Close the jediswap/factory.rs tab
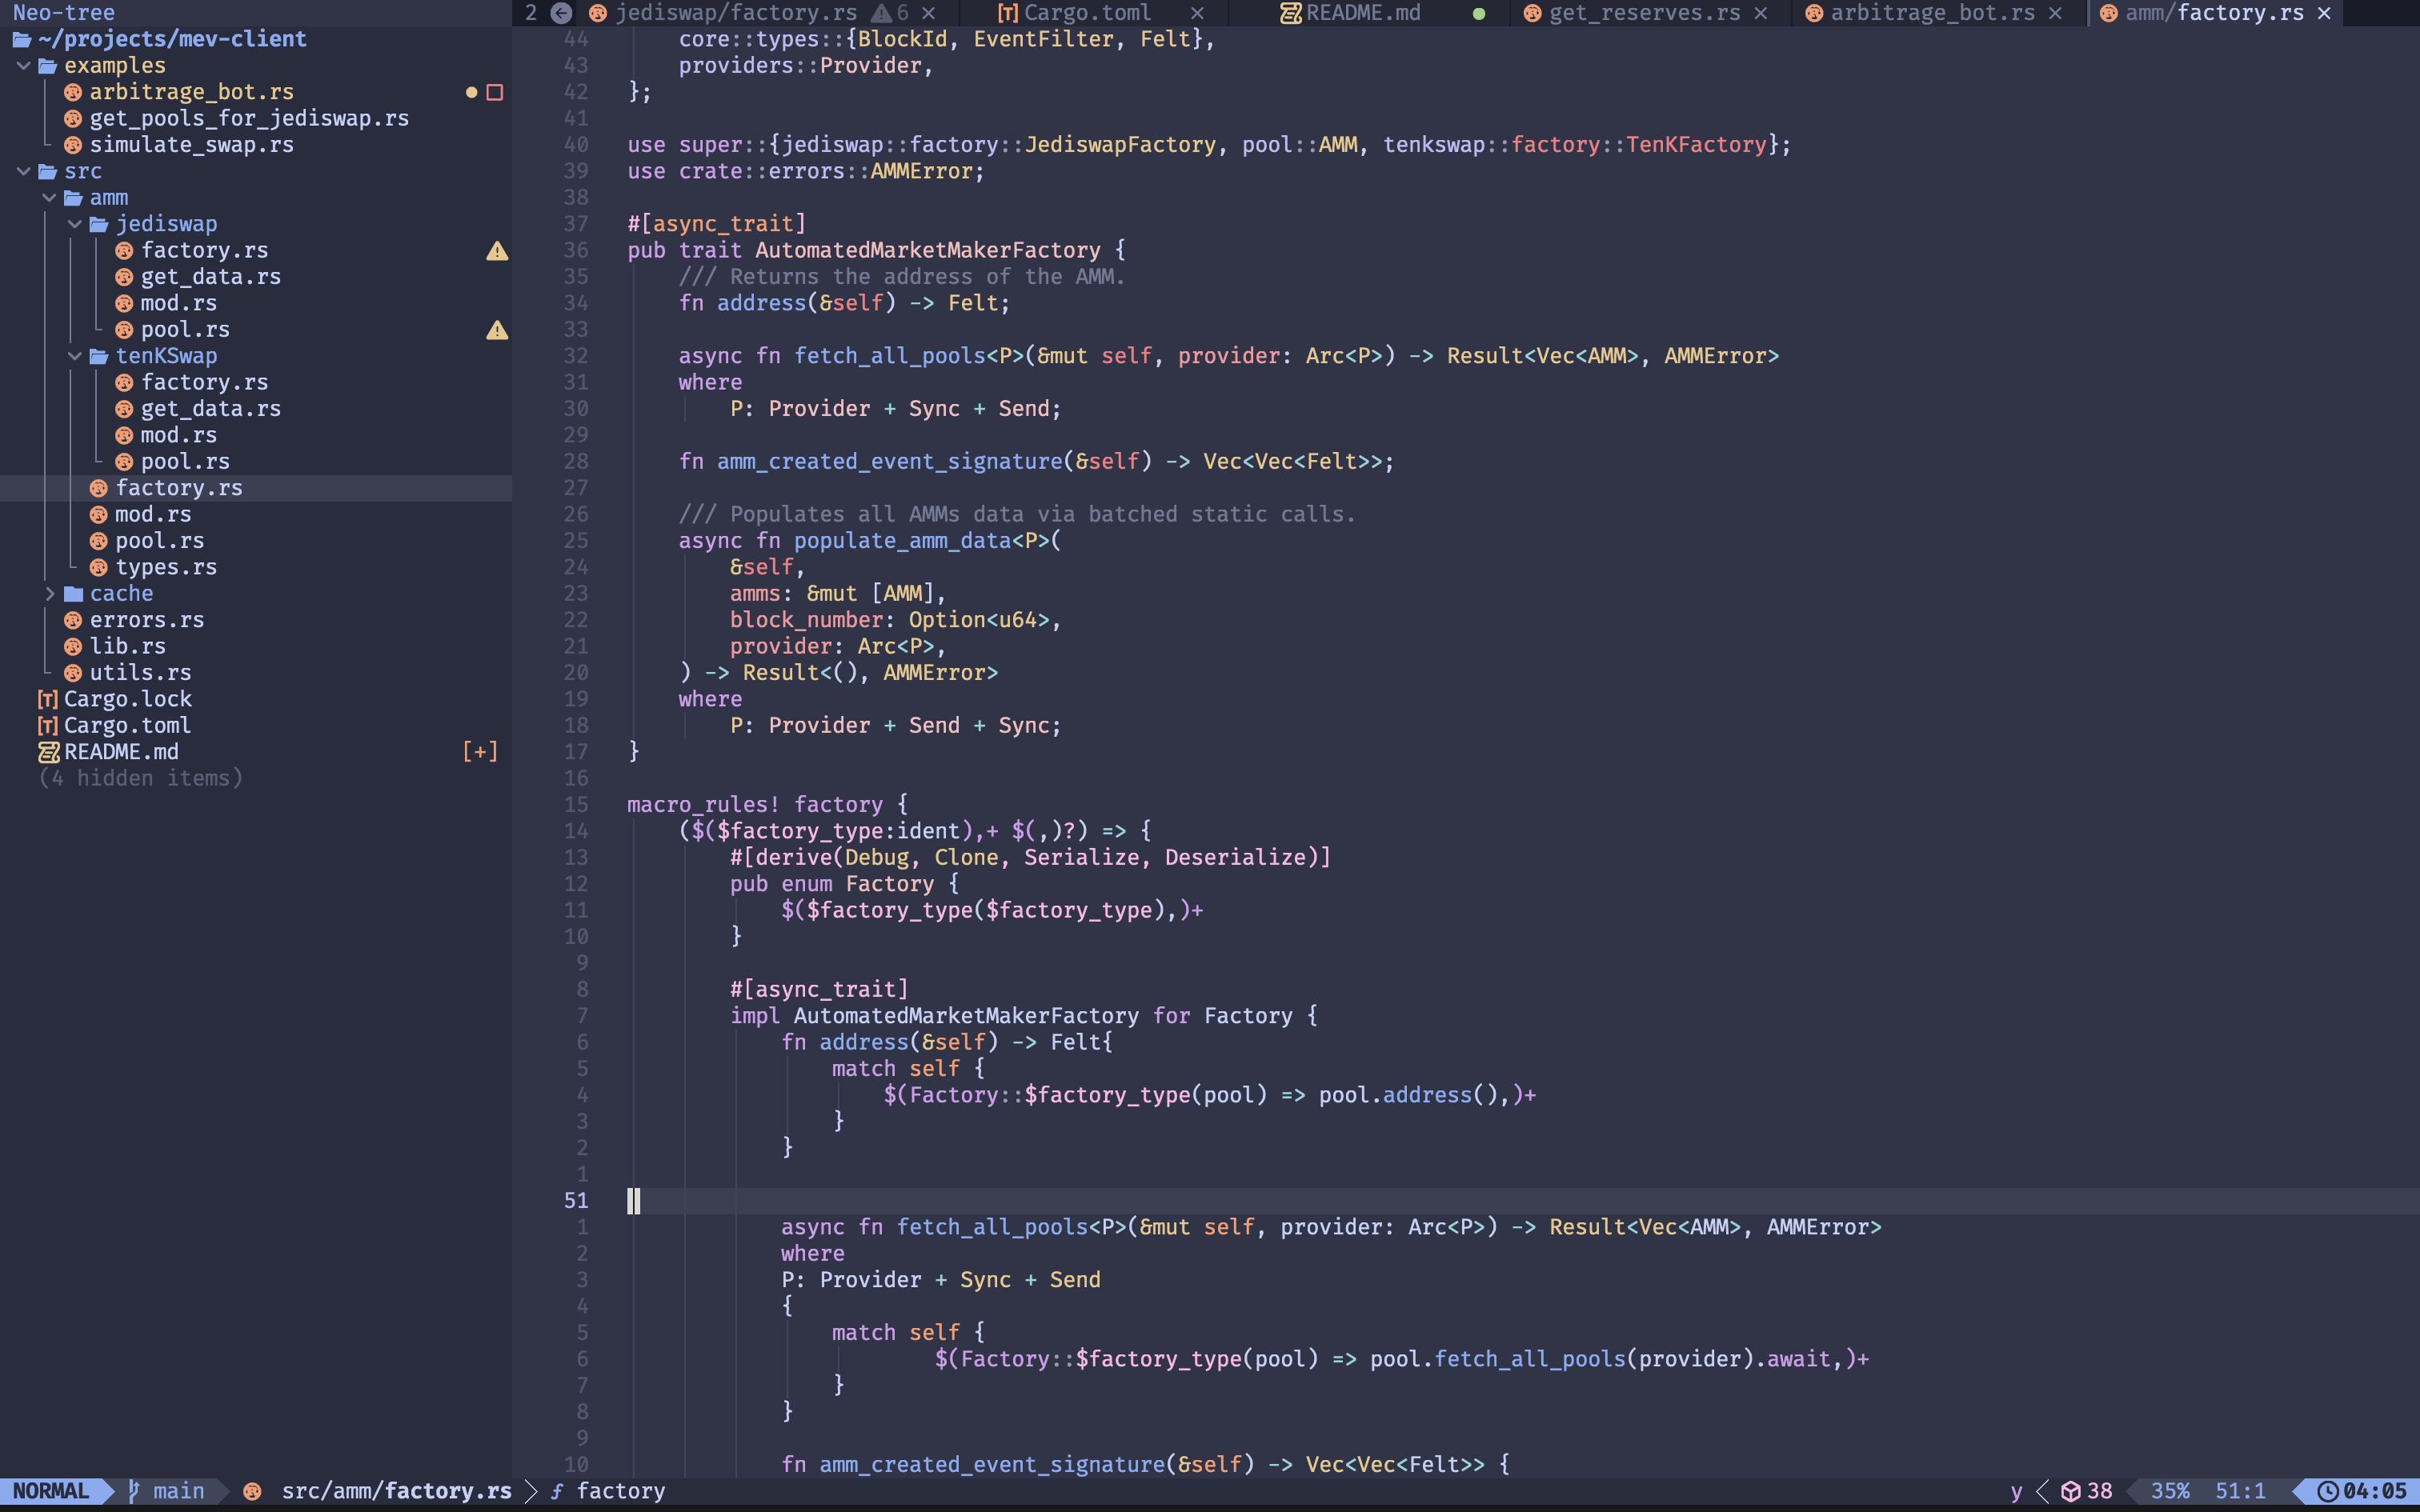 tap(929, 13)
